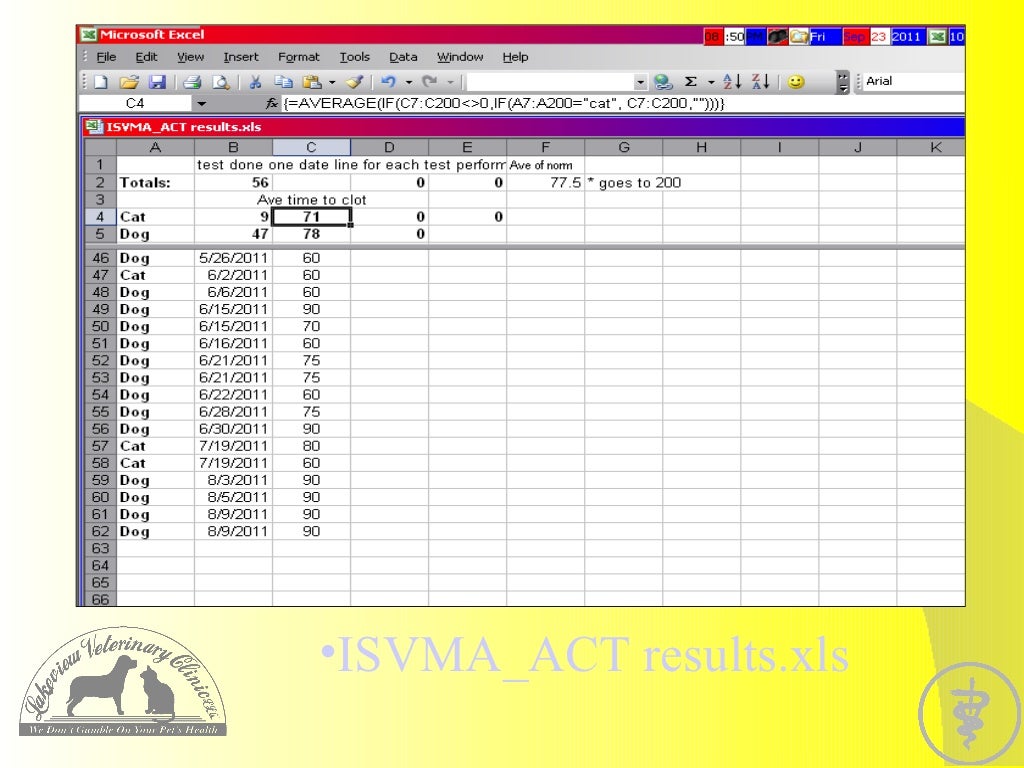Click the date cell 6/2/2011

(x=233, y=275)
